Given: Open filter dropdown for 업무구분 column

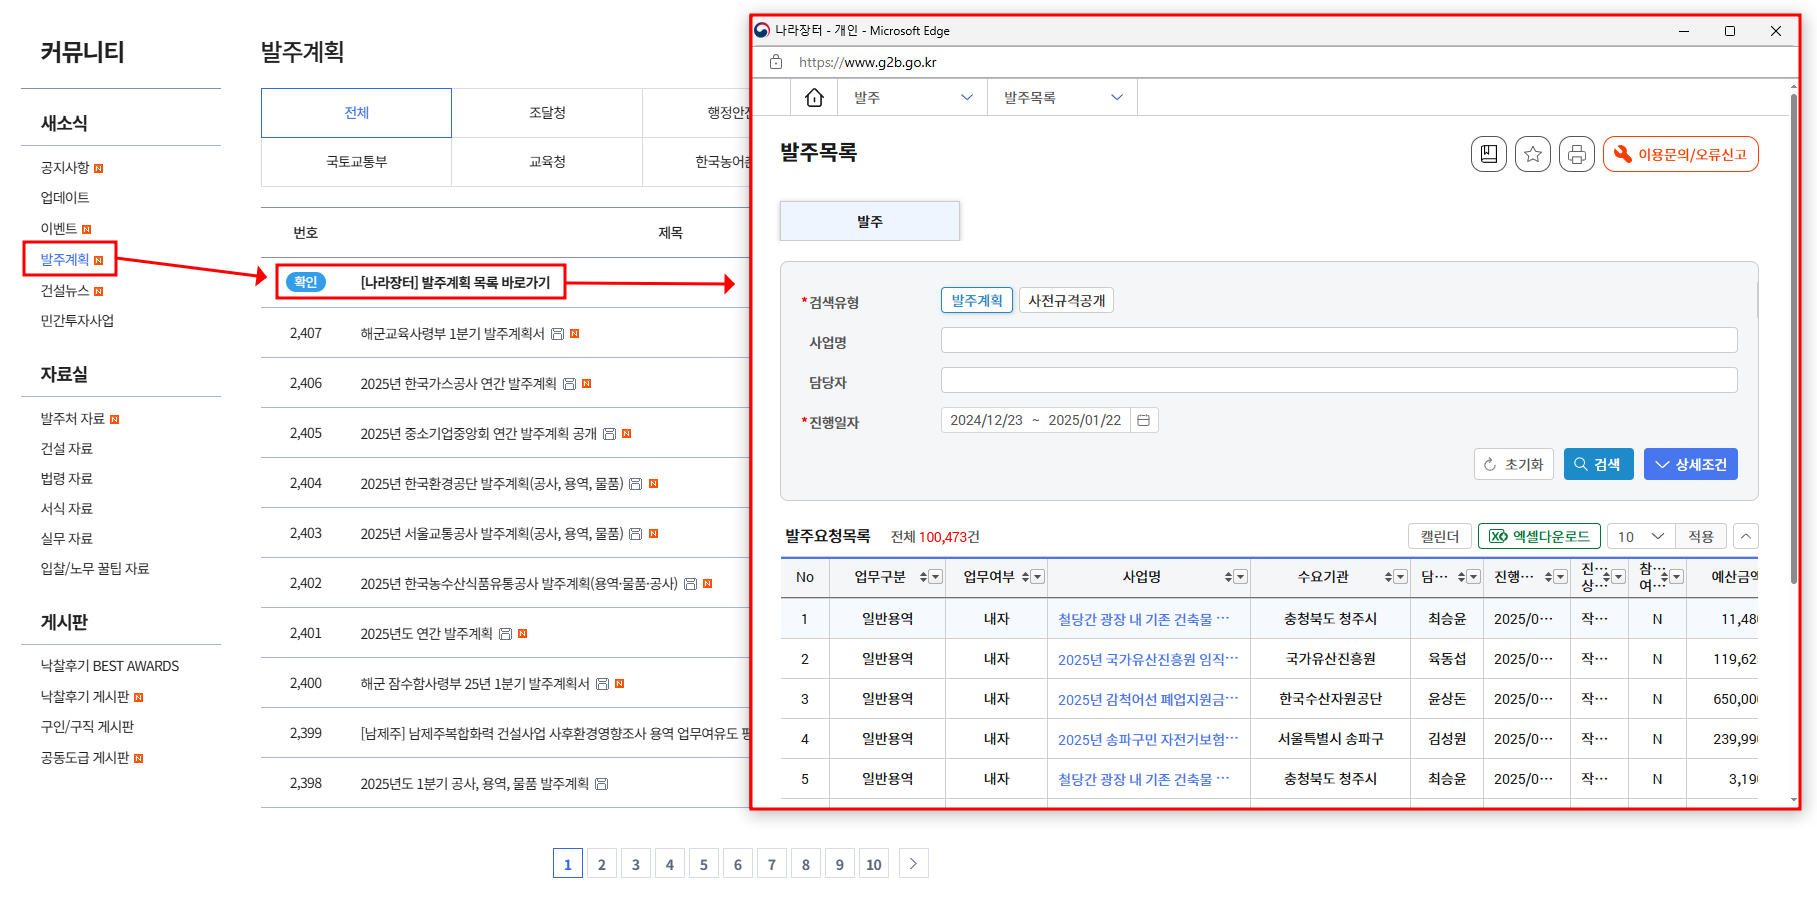Looking at the screenshot, I should (x=936, y=577).
